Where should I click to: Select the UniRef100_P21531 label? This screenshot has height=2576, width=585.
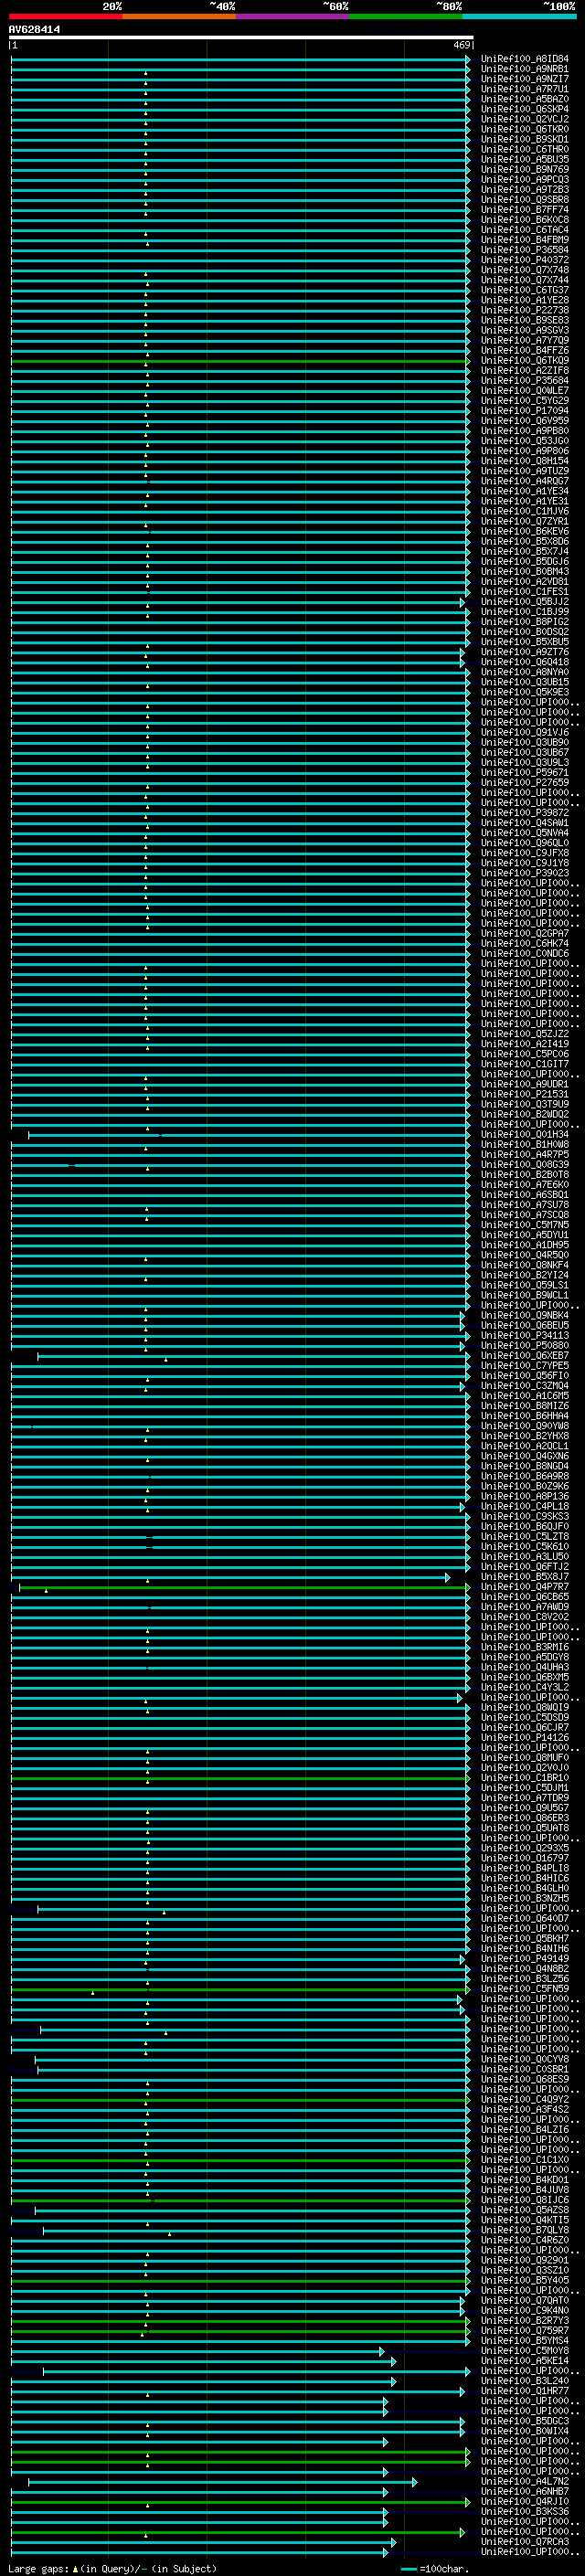point(524,1094)
